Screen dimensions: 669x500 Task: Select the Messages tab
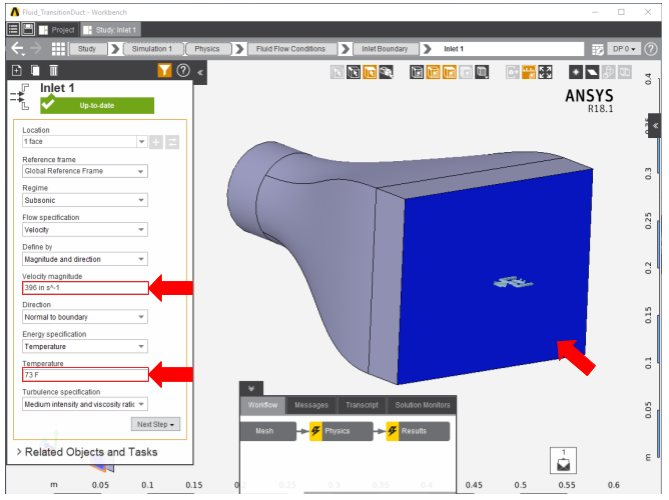coord(311,405)
